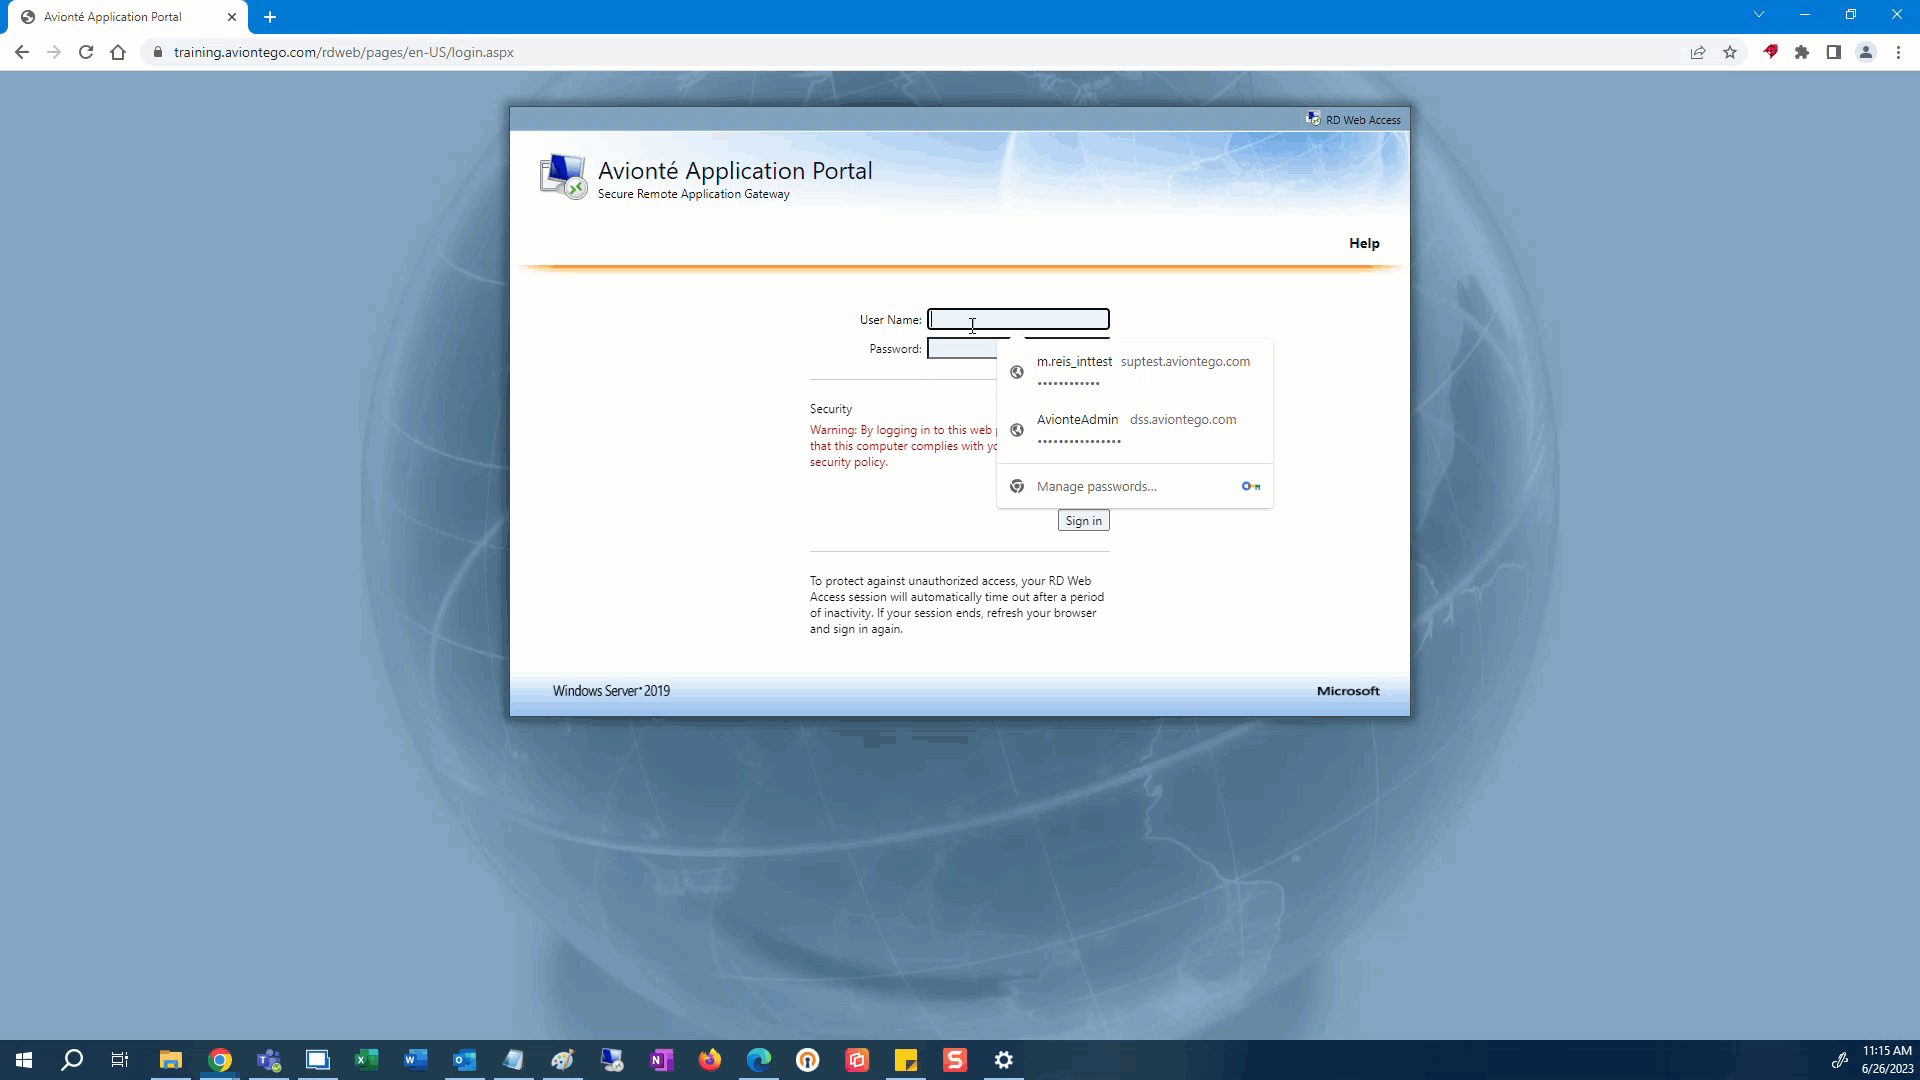Bookmark this tab with star
Screen dimensions: 1920x1080
pos(1730,52)
